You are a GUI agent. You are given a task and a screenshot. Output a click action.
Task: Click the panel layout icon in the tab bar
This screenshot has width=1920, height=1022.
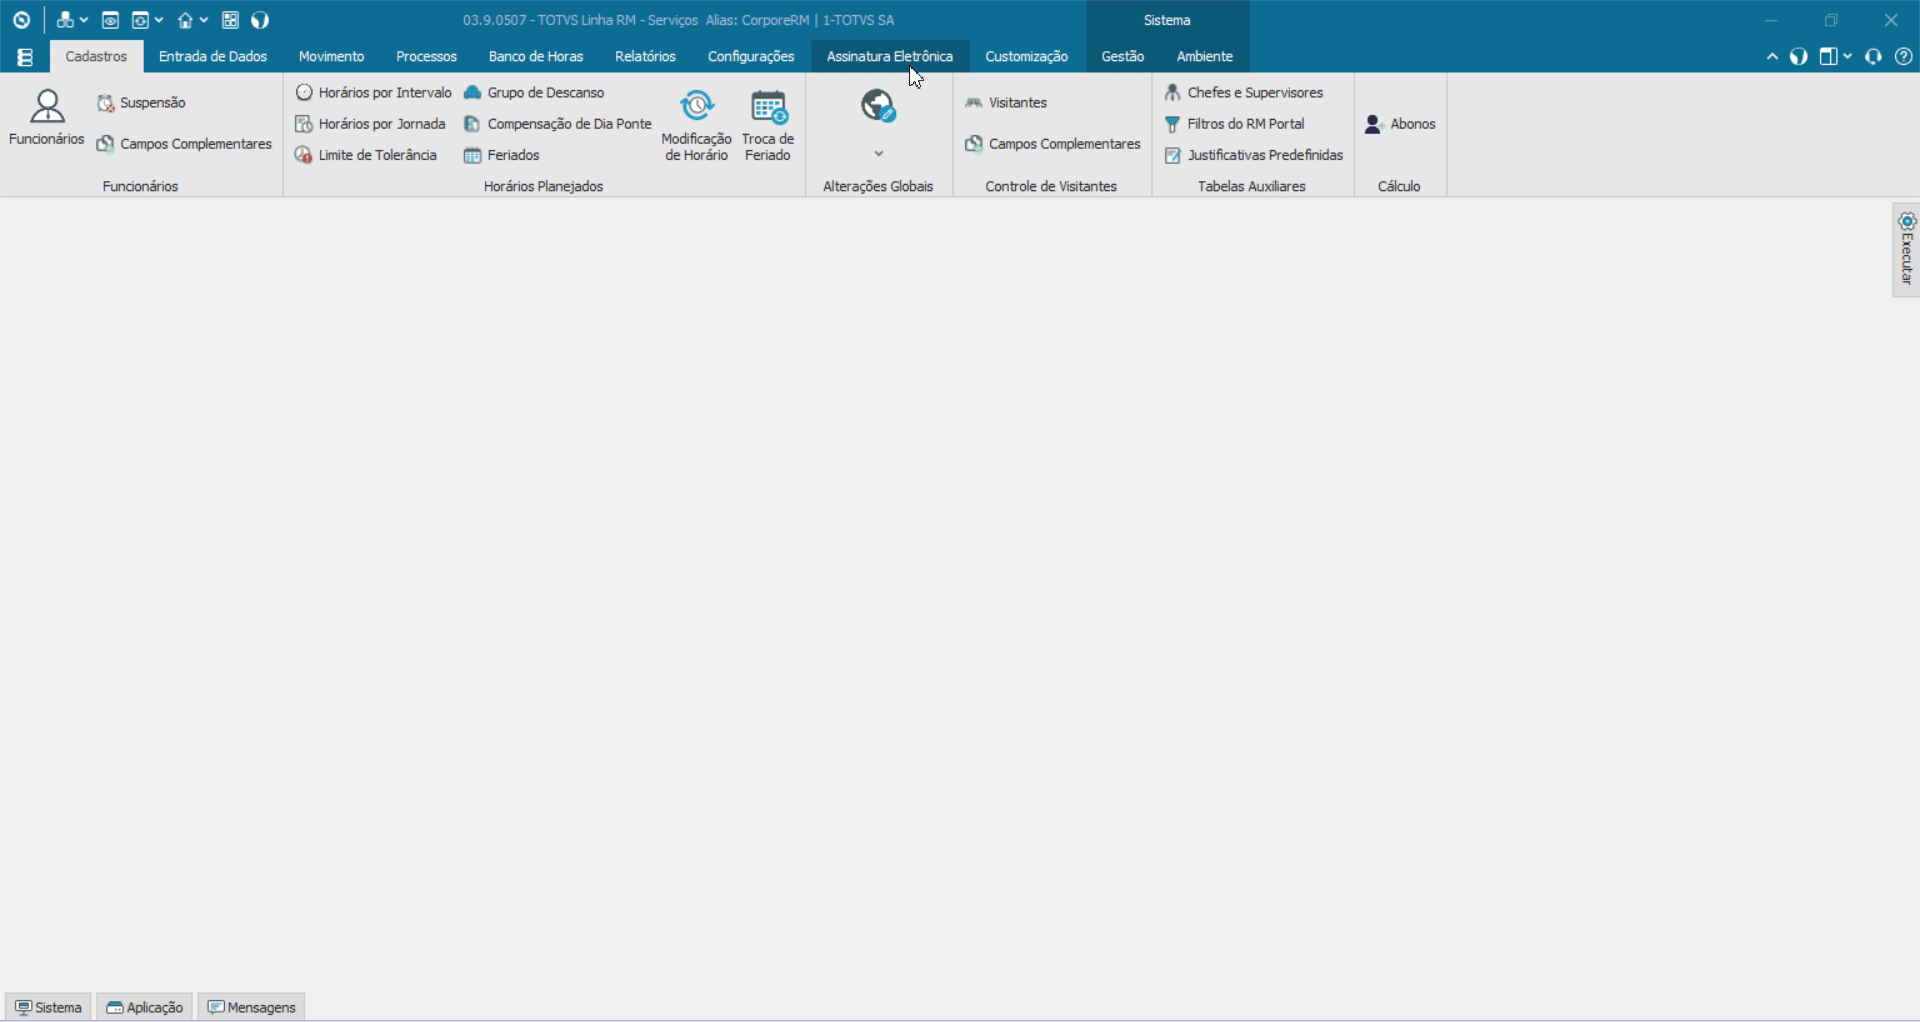1828,57
